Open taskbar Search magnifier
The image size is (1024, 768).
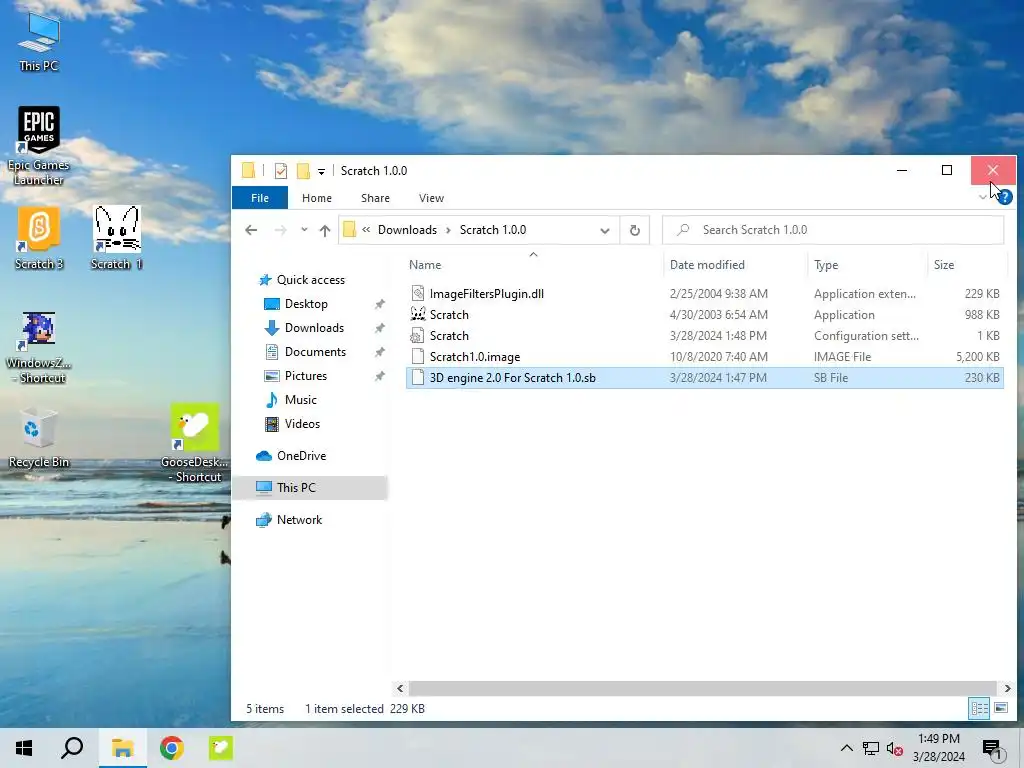(x=72, y=748)
